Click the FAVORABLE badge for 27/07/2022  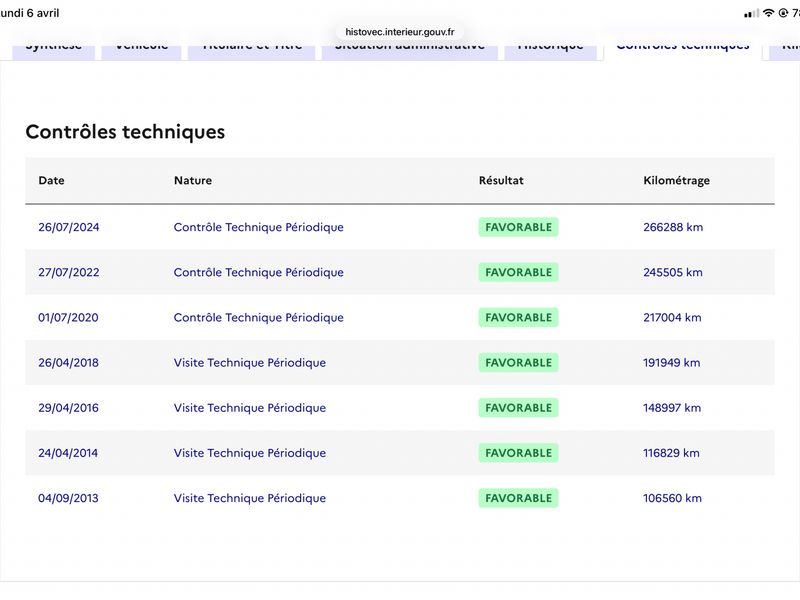tap(518, 272)
